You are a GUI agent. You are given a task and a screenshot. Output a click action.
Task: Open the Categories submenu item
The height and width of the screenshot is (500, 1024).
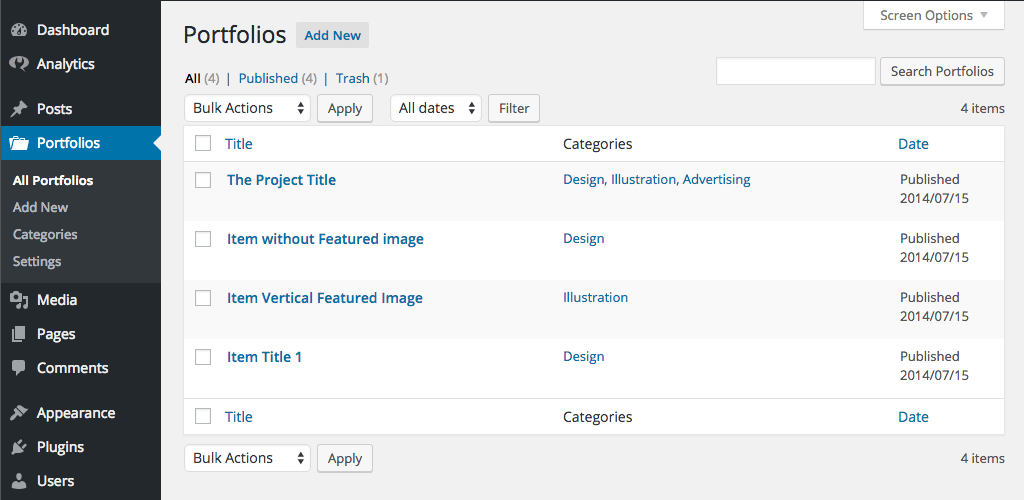pos(45,234)
